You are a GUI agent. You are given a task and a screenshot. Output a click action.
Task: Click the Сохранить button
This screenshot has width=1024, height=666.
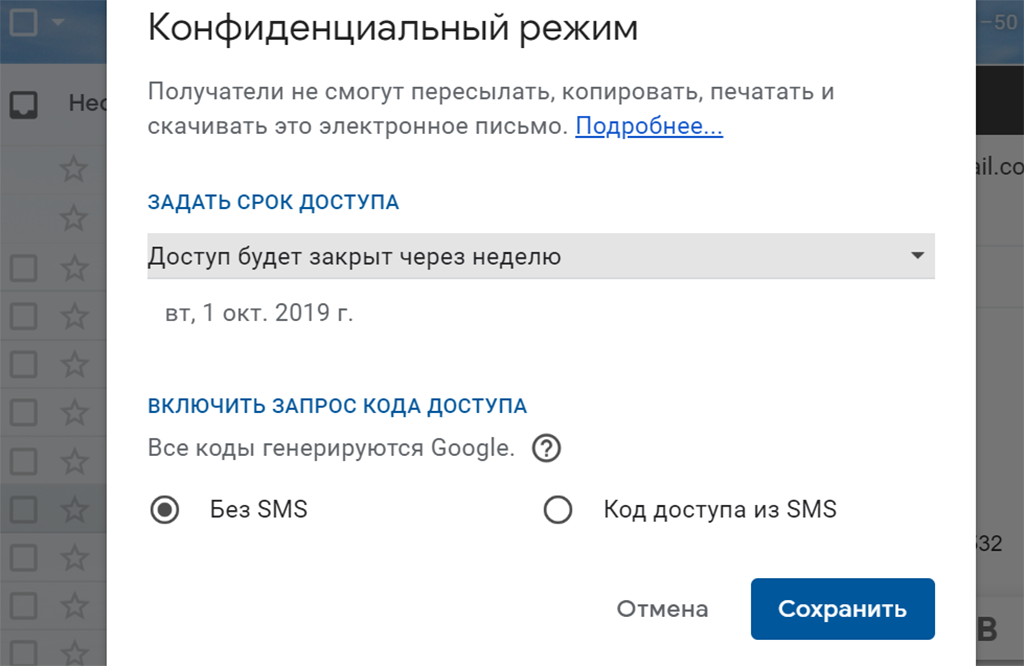842,608
